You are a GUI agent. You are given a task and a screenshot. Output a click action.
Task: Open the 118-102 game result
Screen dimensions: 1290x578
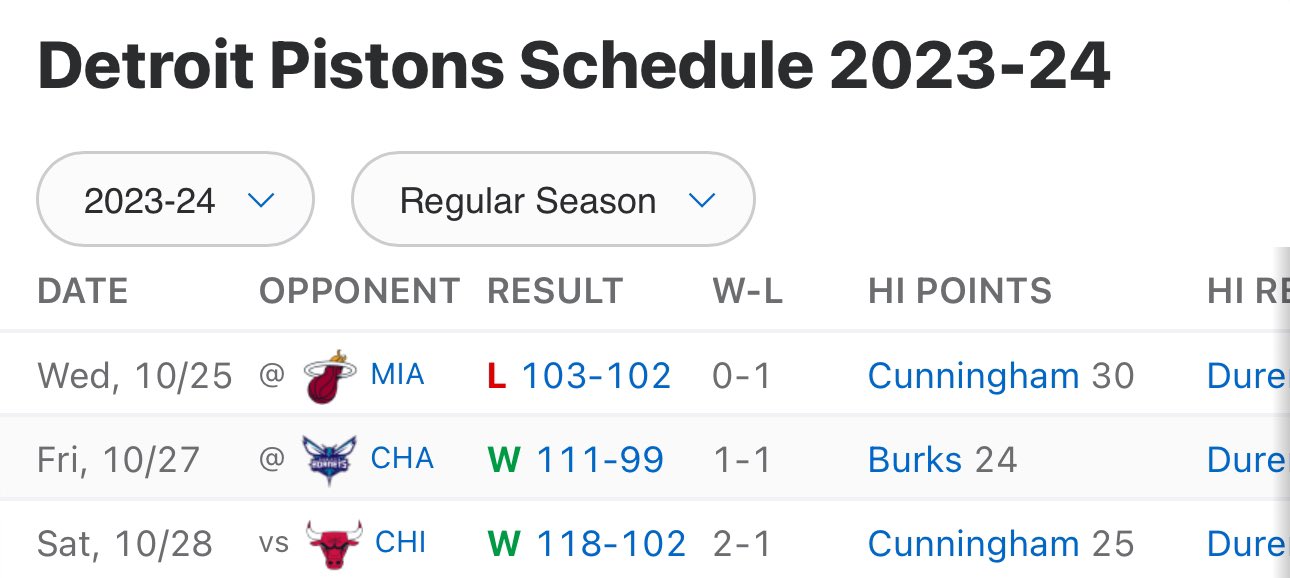(x=611, y=544)
